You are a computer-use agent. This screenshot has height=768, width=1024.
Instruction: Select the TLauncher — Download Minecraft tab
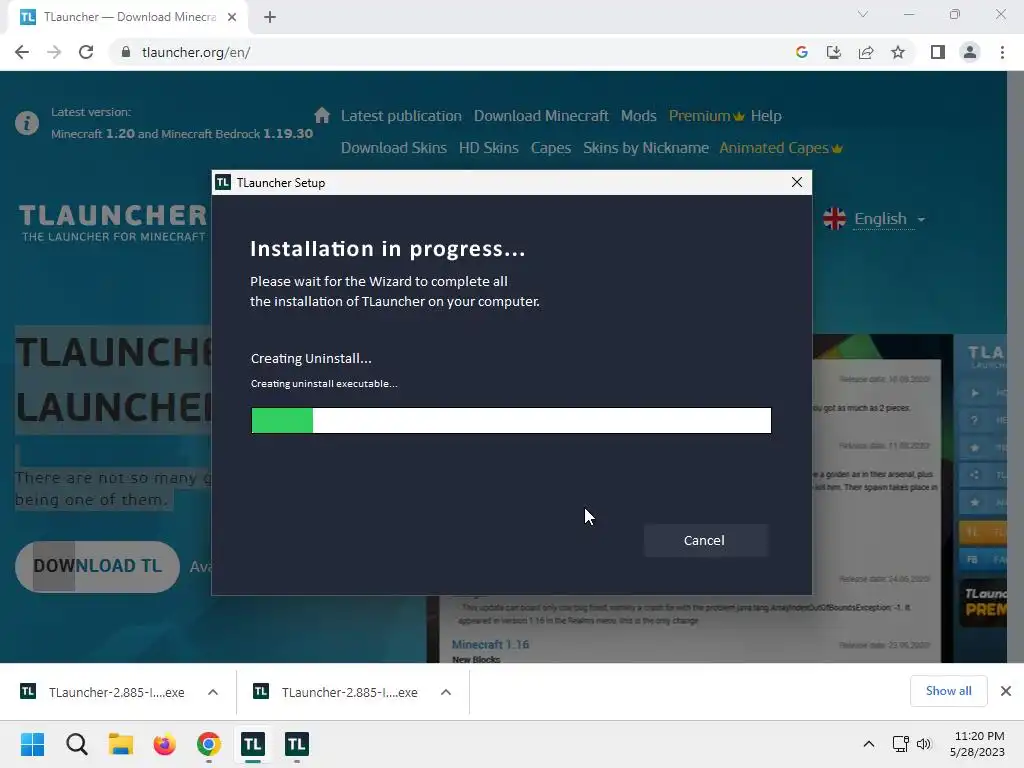point(128,17)
